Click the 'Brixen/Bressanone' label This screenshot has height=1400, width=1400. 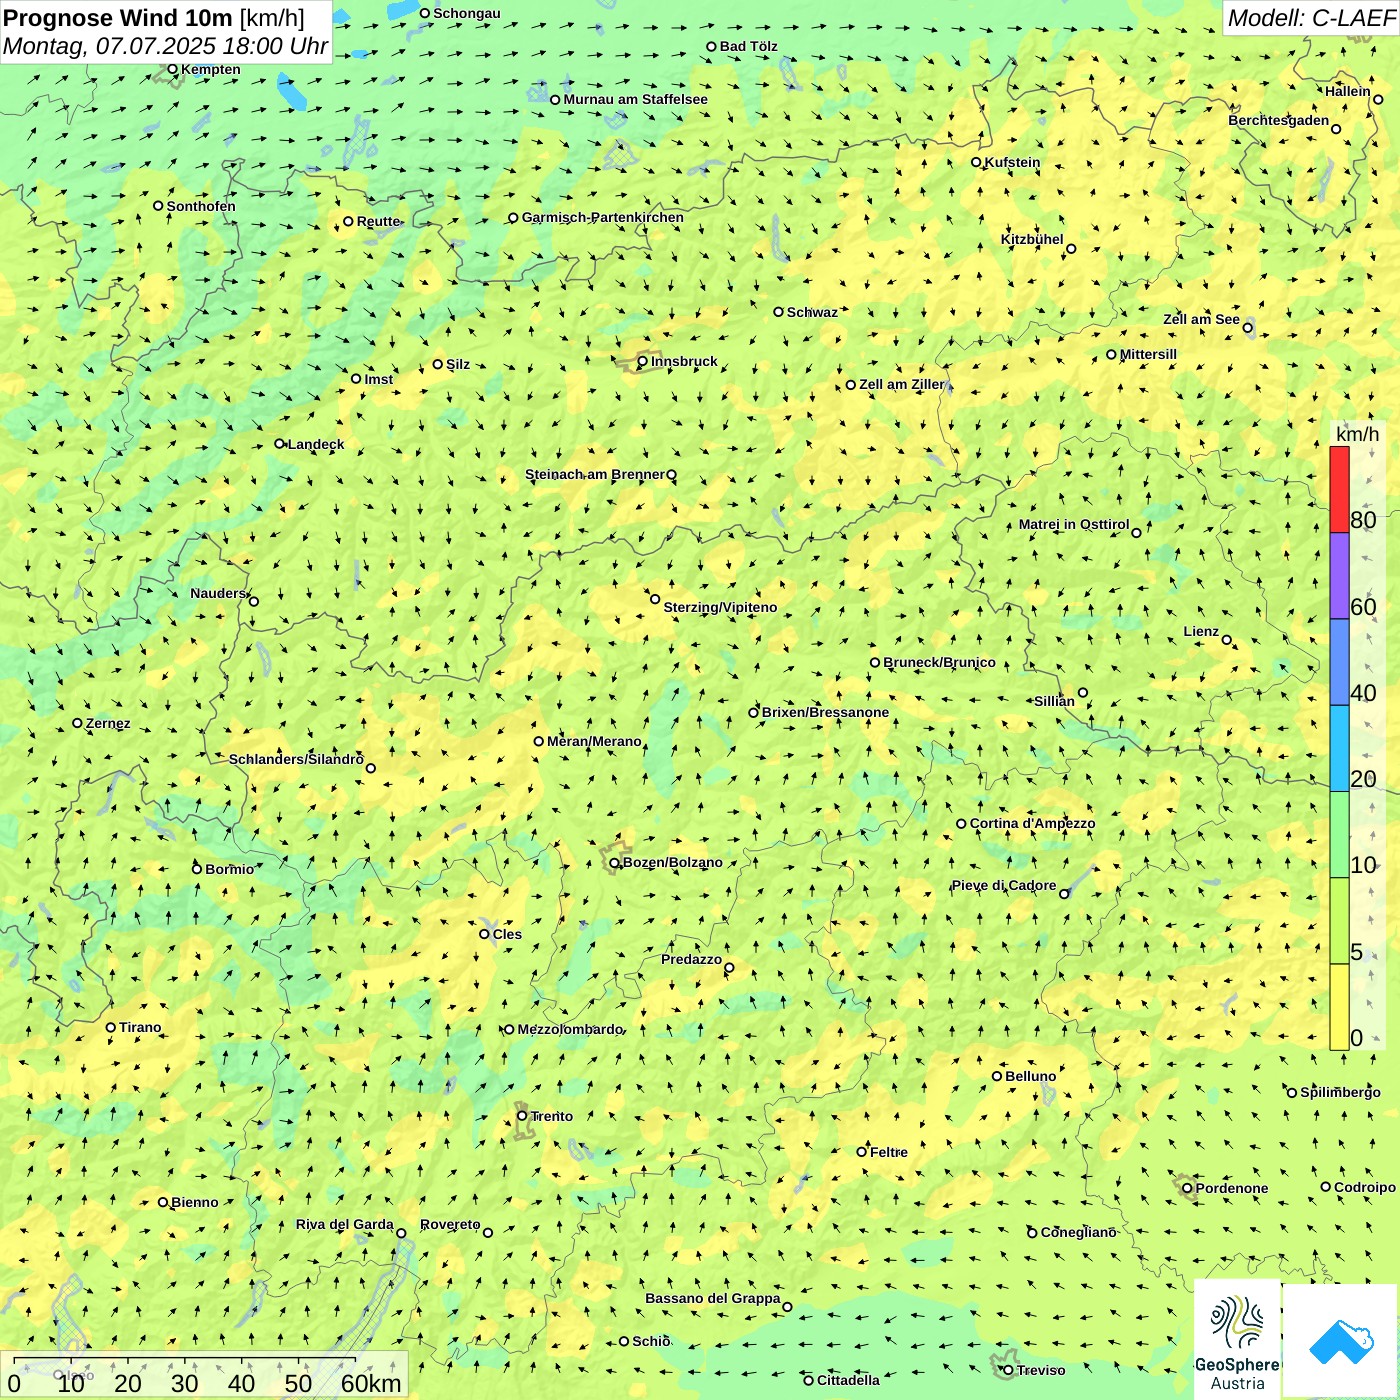pyautogui.click(x=825, y=712)
